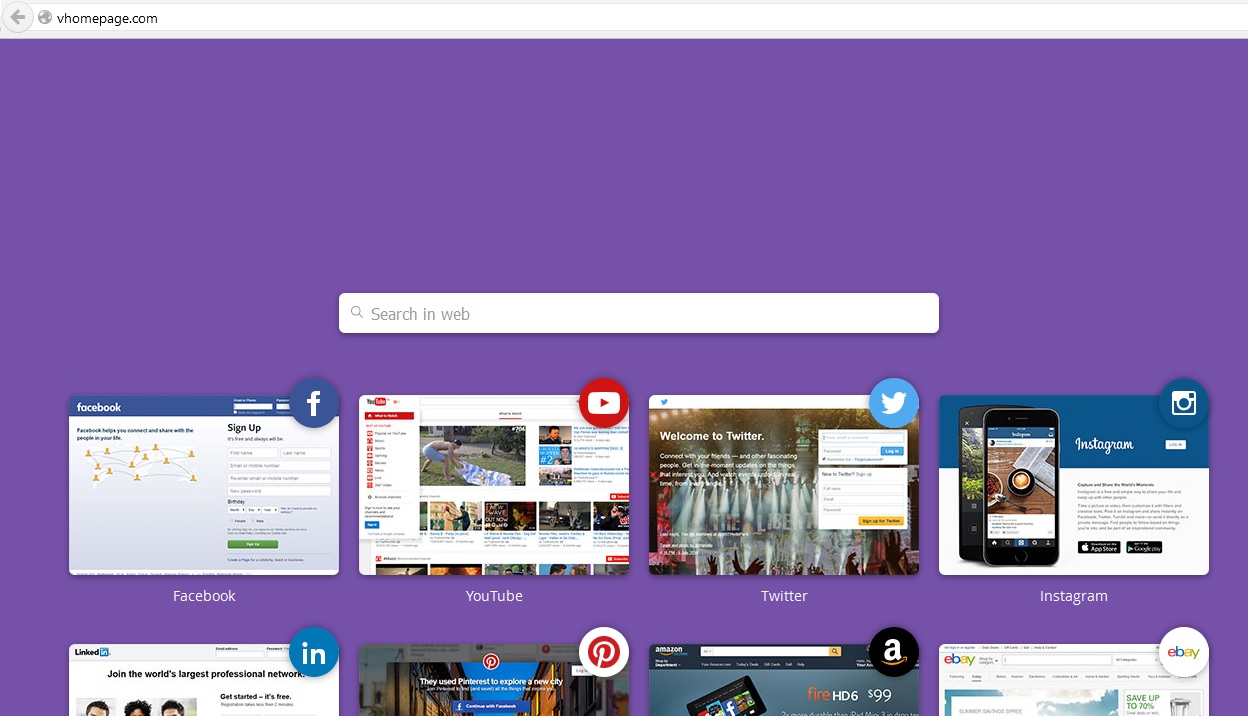Open the Instagram page thumbnail
The width and height of the screenshot is (1248, 716).
1074,485
